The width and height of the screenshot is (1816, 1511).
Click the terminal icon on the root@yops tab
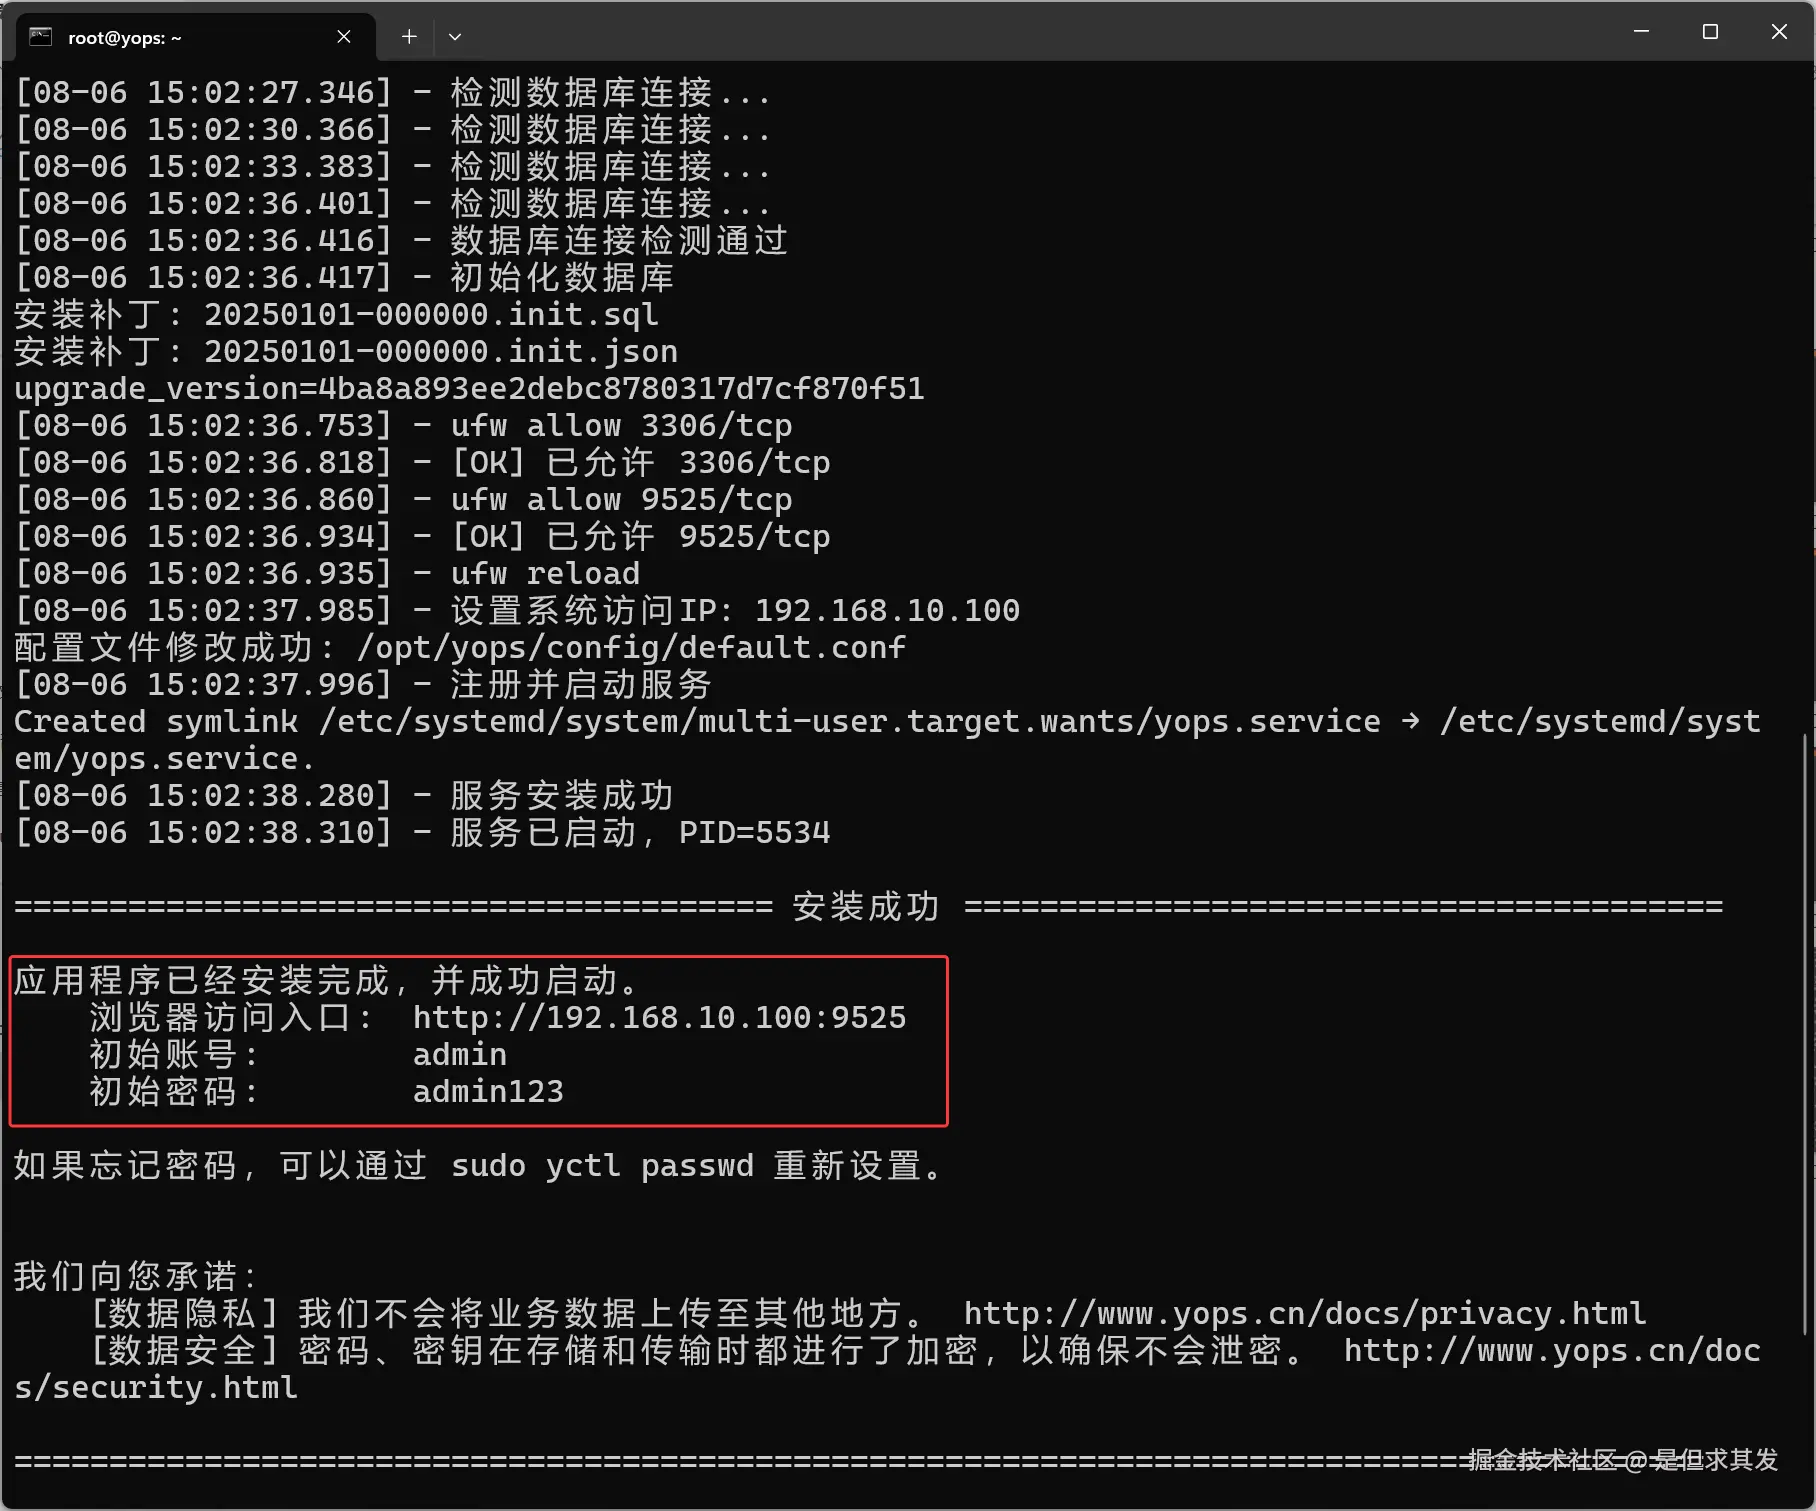click(x=40, y=36)
